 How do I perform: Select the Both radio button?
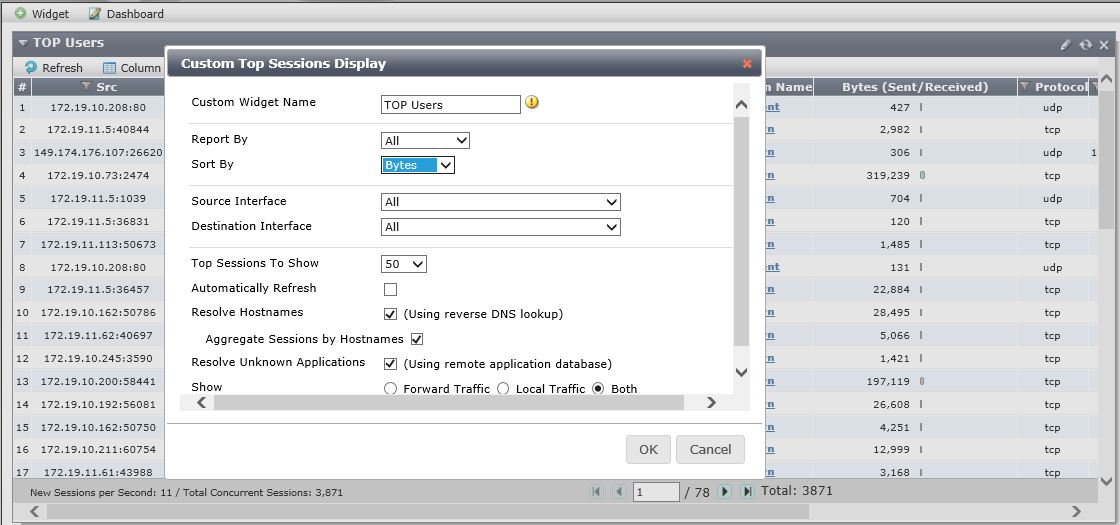(x=598, y=389)
